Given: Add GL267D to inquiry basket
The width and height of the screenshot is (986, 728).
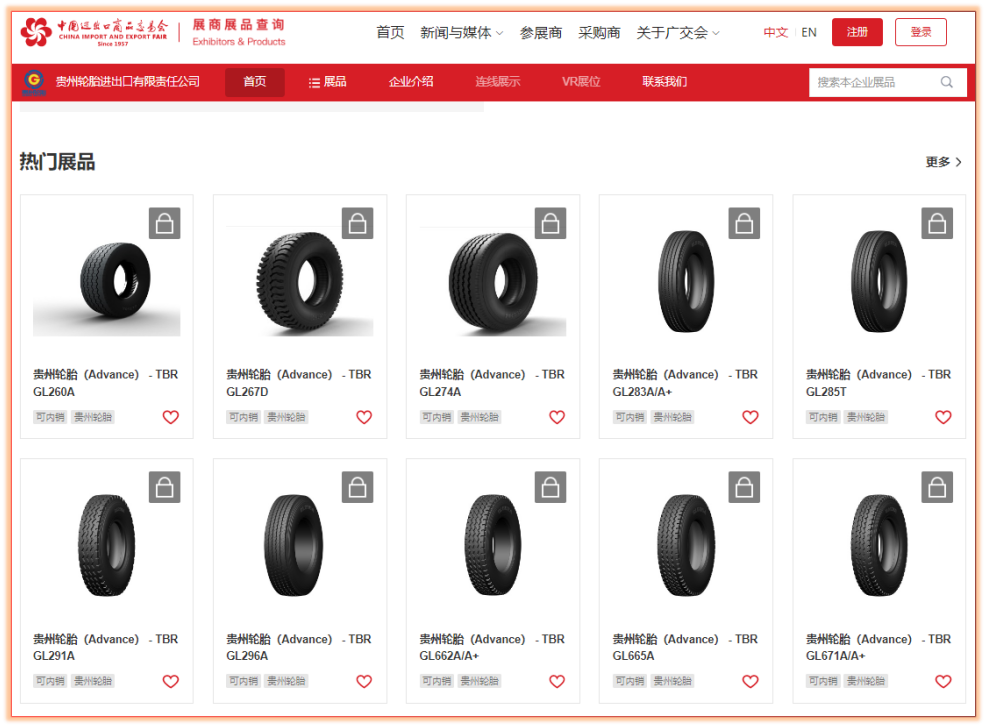Looking at the screenshot, I should 358,223.
